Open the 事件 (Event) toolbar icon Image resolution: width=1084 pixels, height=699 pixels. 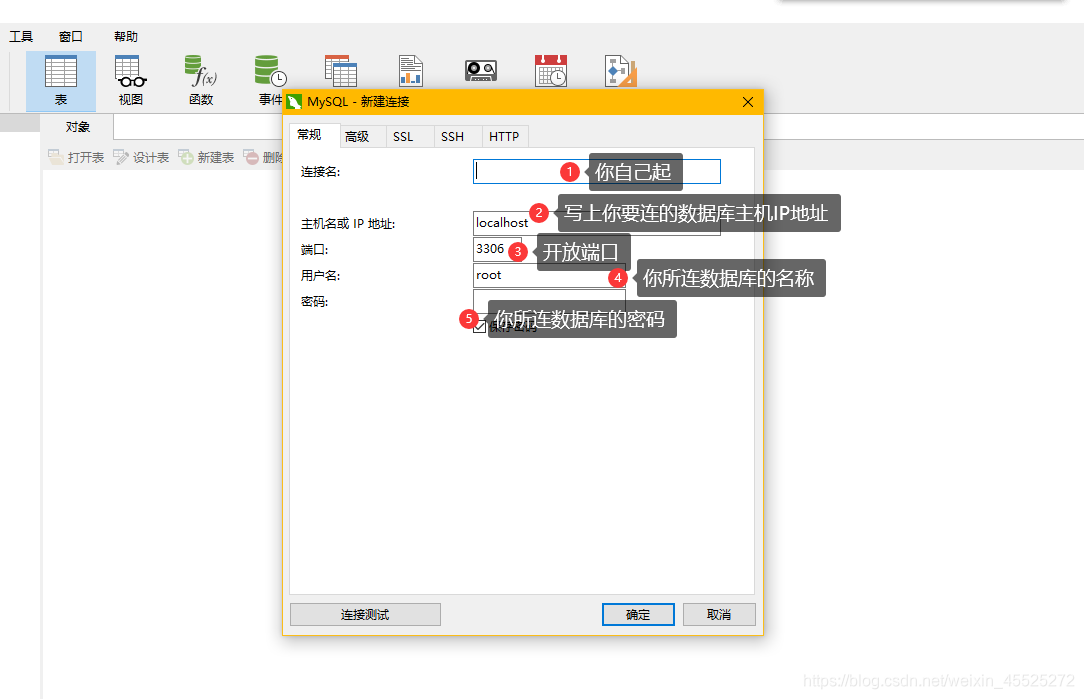click(x=270, y=81)
